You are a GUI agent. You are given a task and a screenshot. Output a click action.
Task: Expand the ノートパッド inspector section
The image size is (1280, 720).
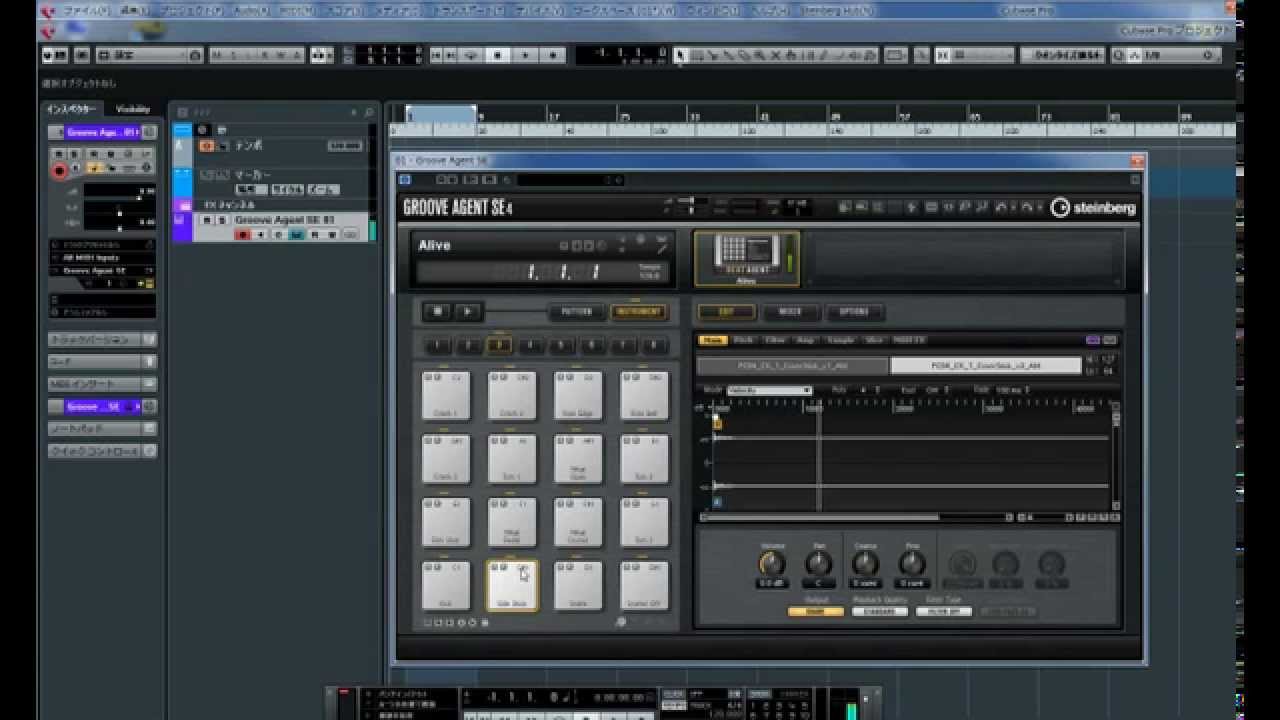click(103, 429)
